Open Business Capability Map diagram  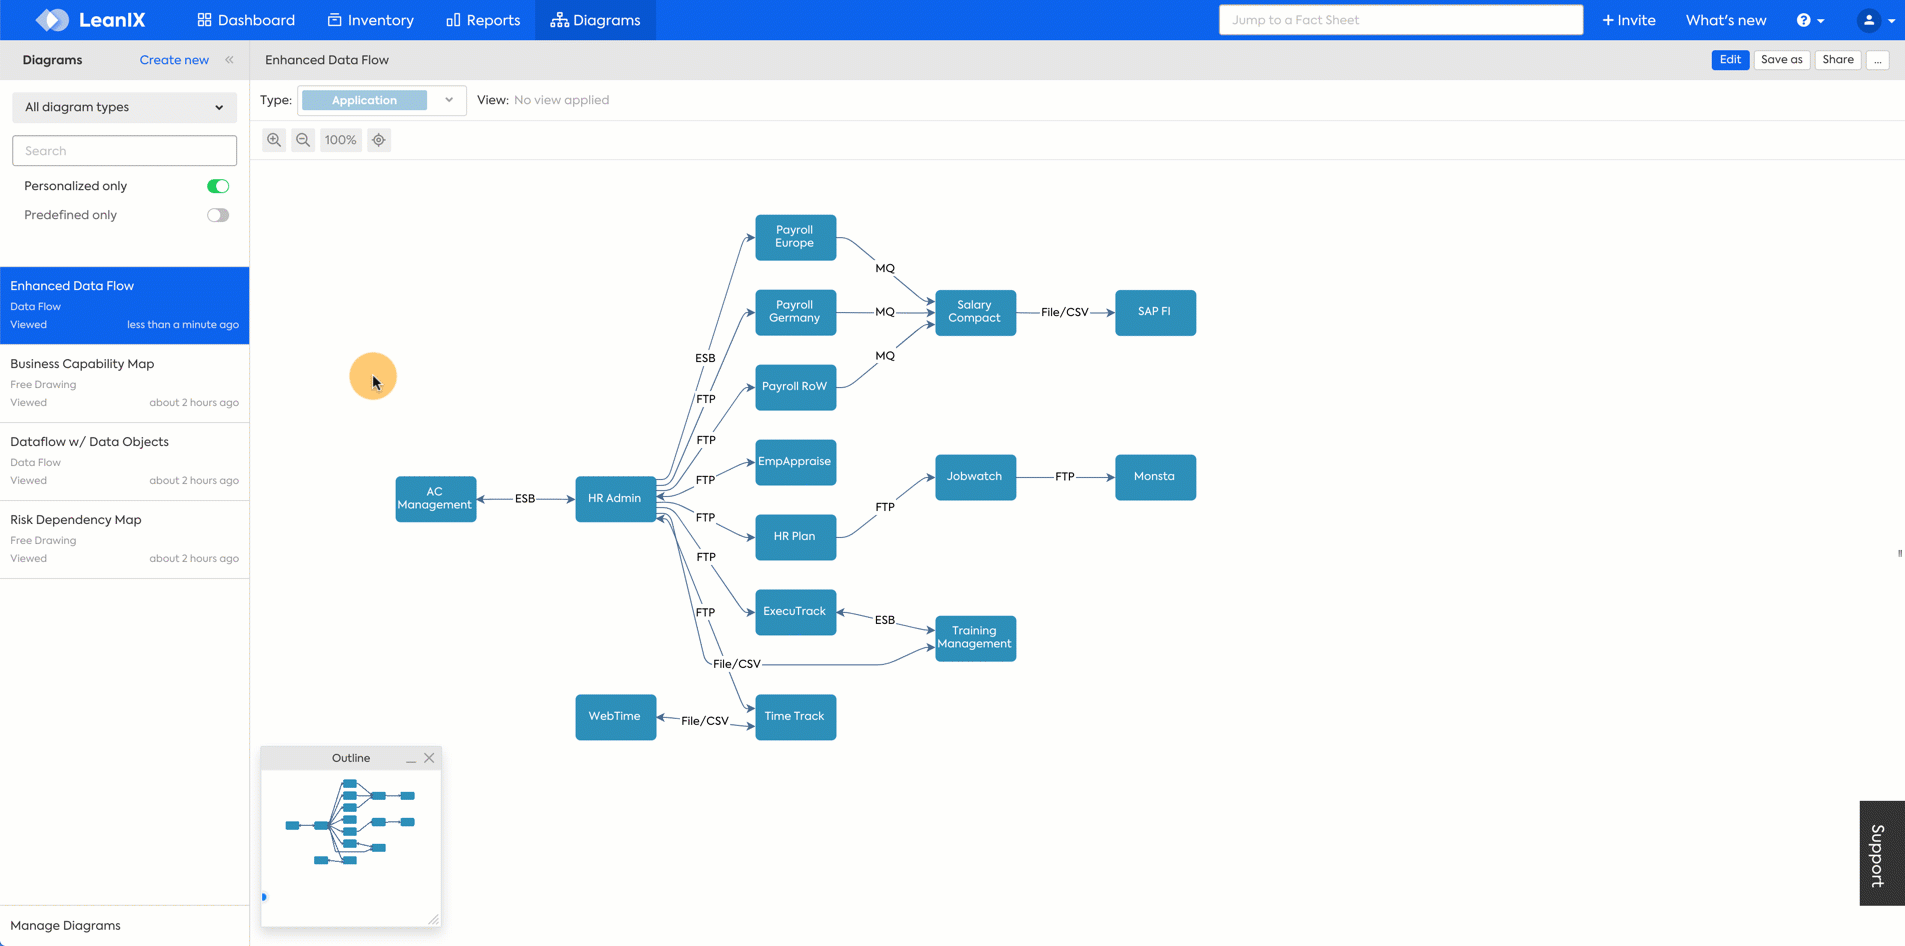point(124,383)
